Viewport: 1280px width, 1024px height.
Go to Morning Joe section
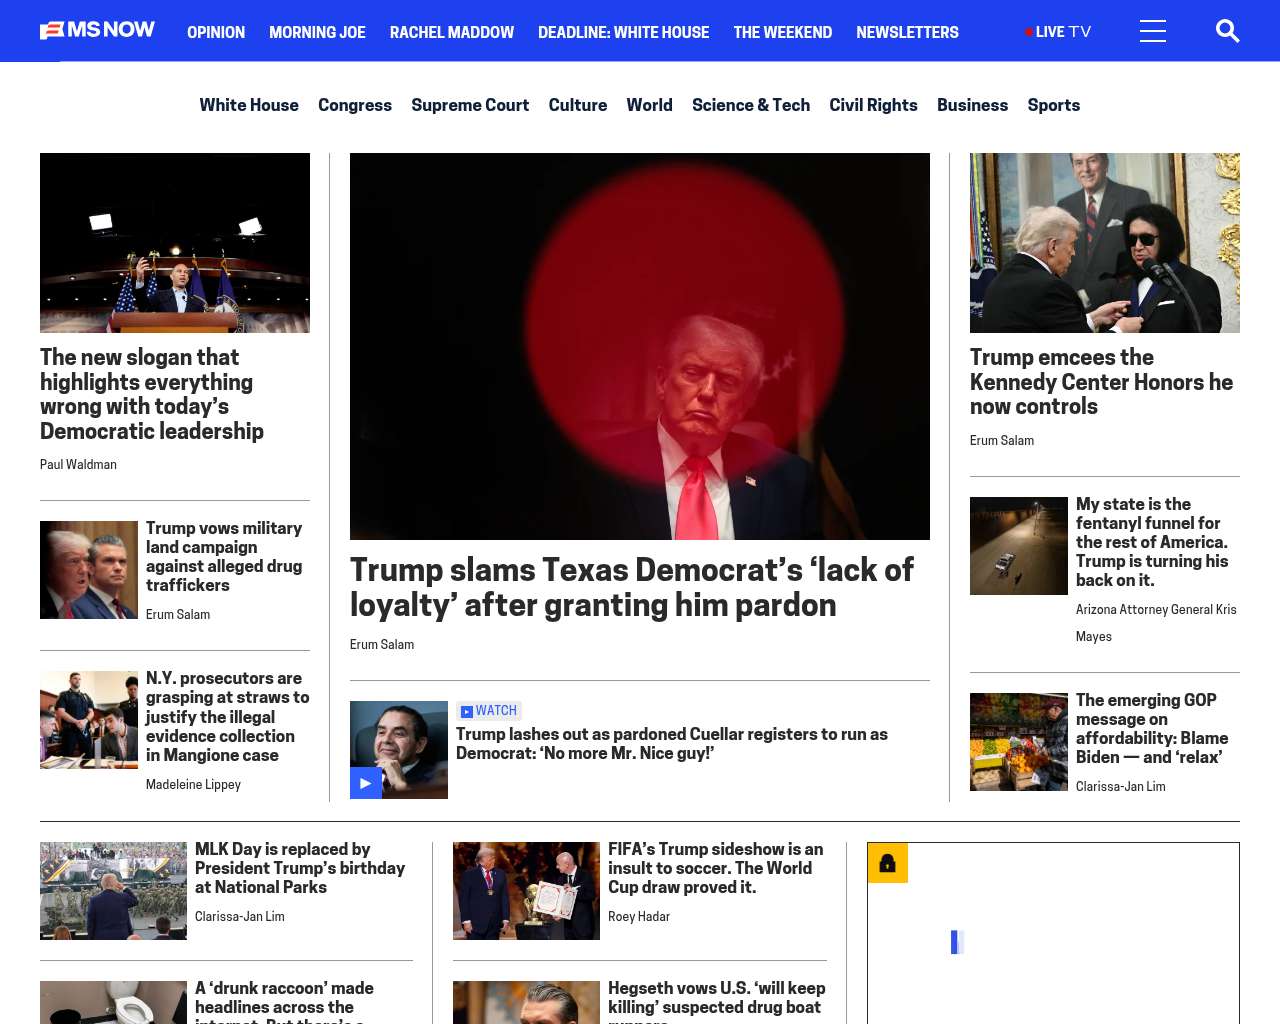point(317,32)
